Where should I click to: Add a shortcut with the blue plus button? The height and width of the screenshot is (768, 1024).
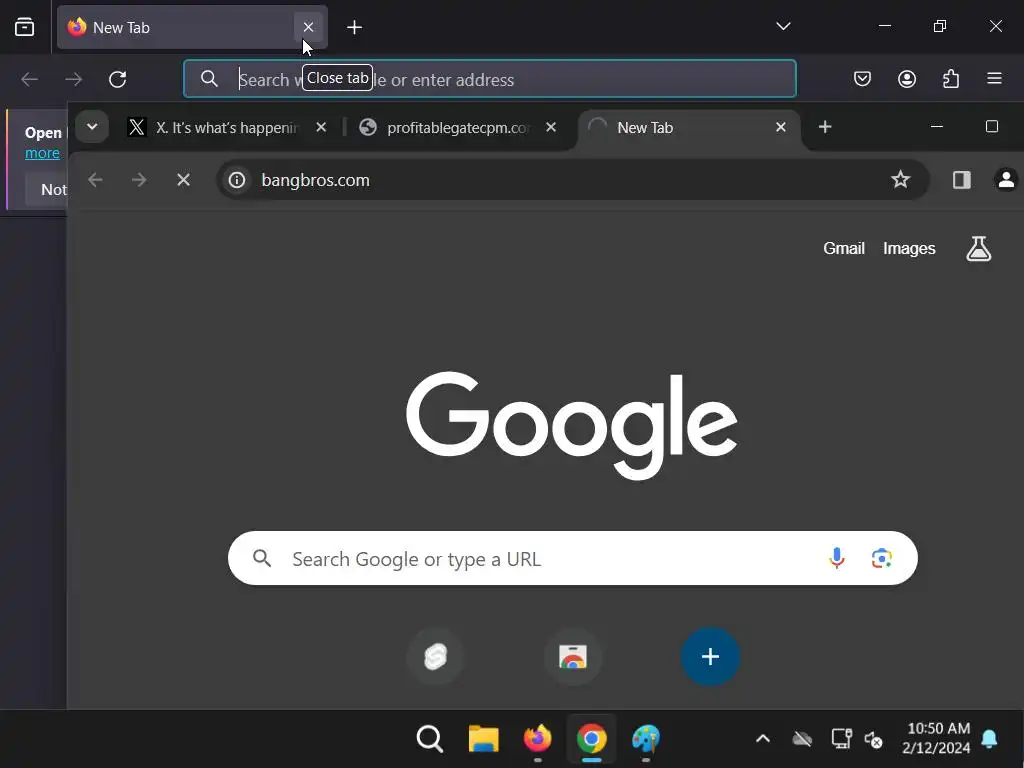tap(711, 656)
